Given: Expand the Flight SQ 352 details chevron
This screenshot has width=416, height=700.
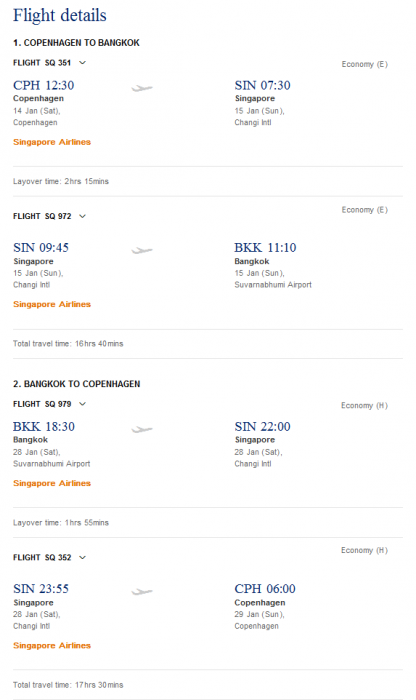Looking at the screenshot, I should (83, 558).
